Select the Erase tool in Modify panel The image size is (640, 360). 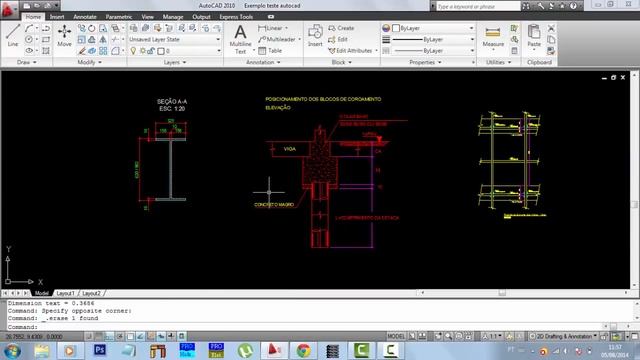tap(82, 51)
